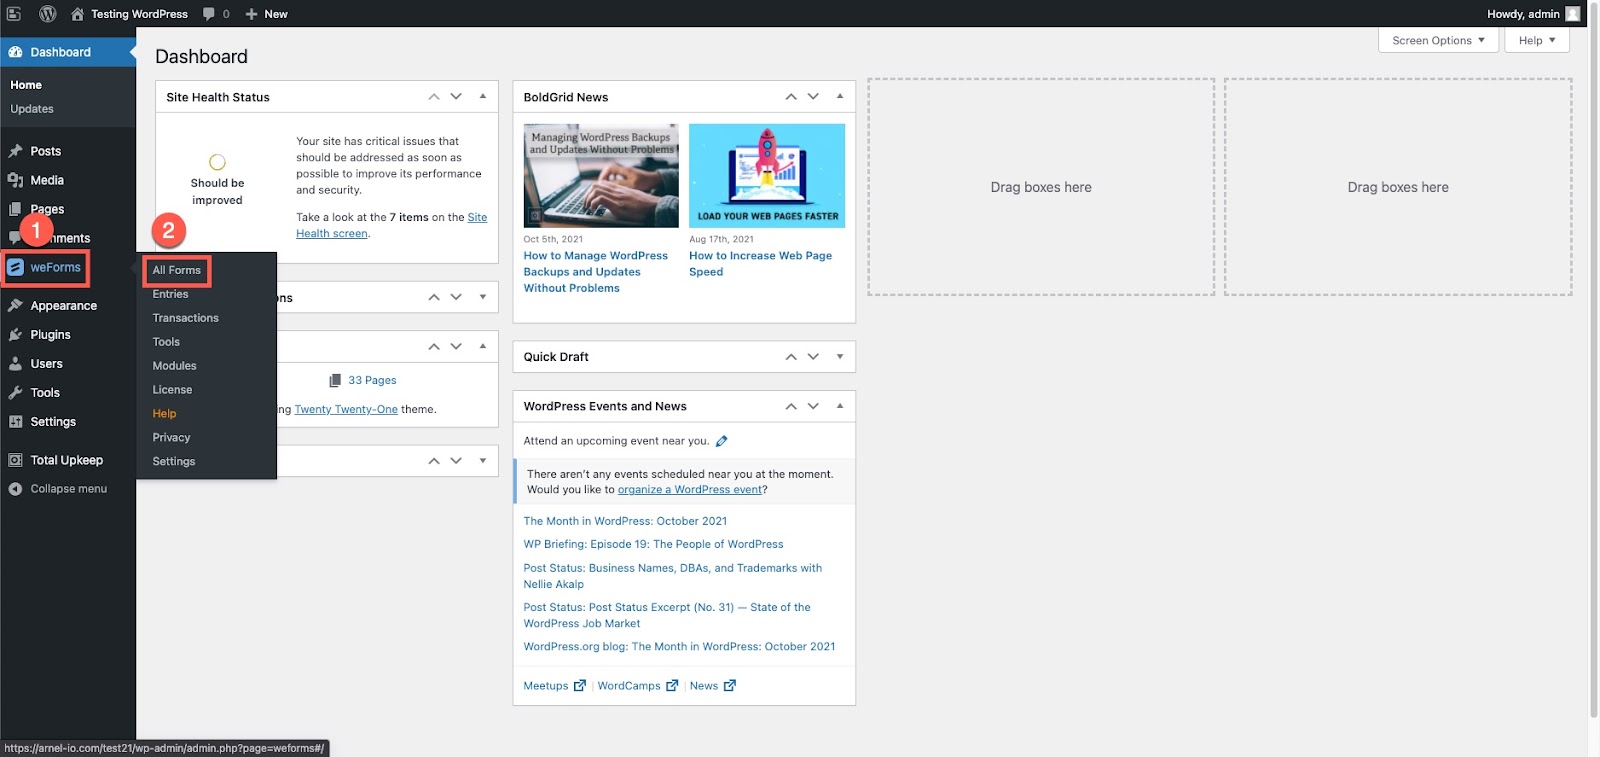This screenshot has height=757, width=1600.
Task: Open Modules in weForms submenu
Action: tap(174, 366)
